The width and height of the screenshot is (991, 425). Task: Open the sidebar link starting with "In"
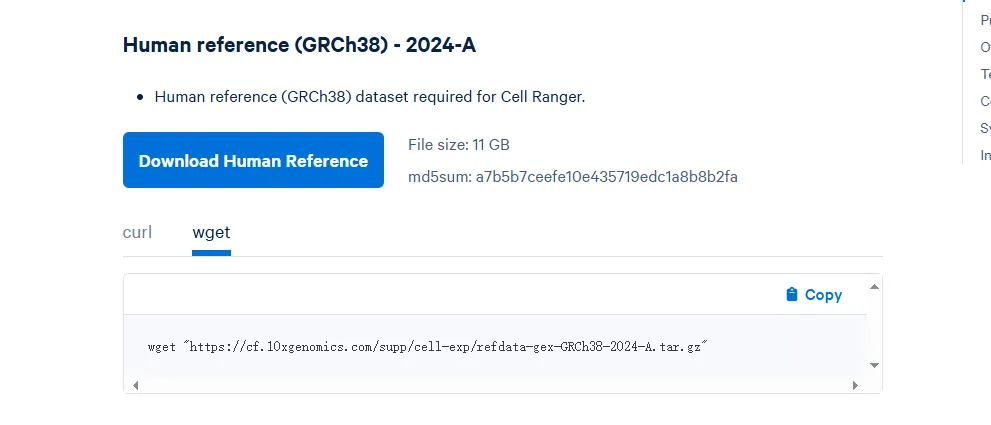point(985,154)
